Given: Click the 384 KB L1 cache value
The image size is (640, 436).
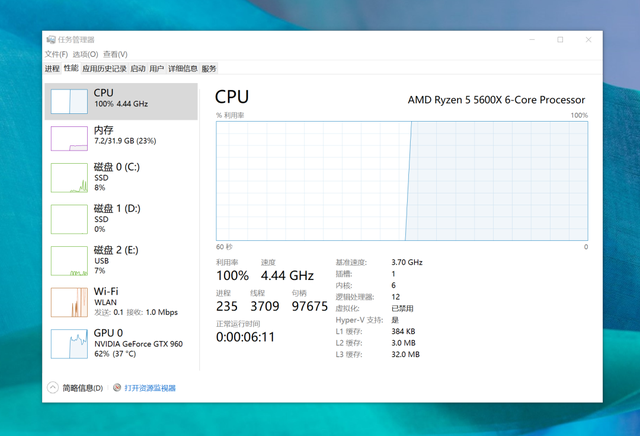Looking at the screenshot, I should (x=403, y=331).
